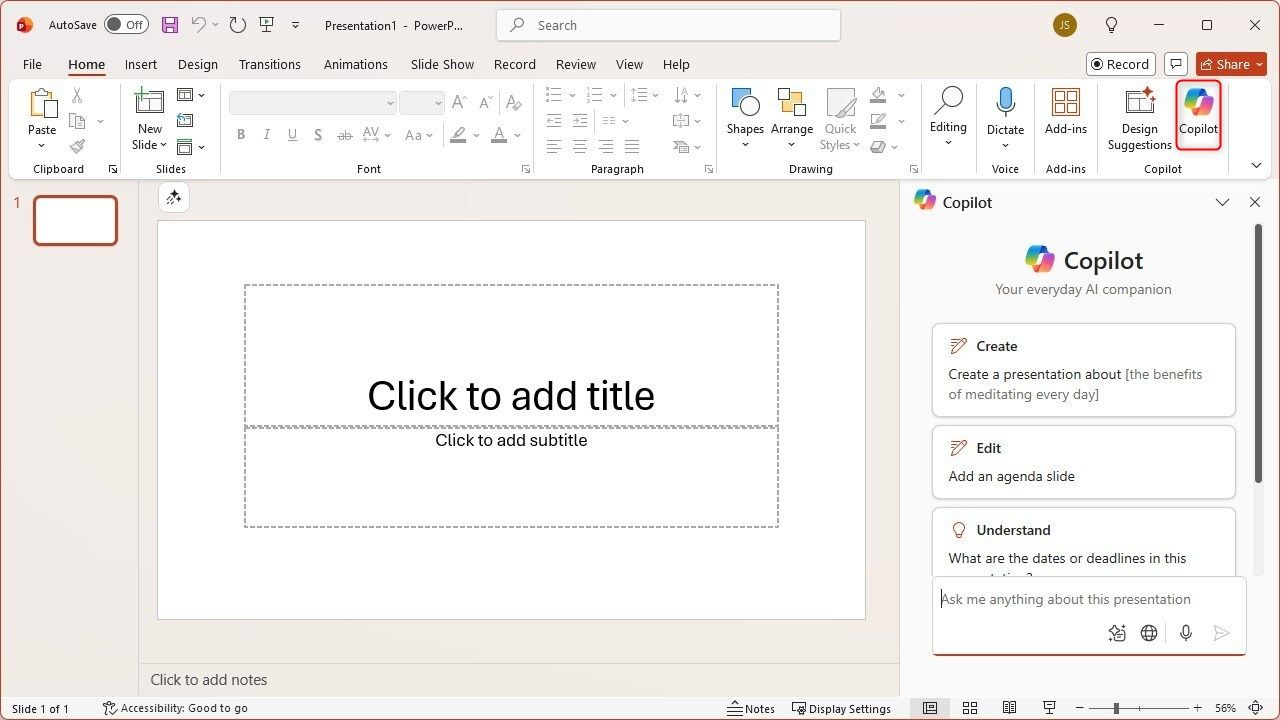Choose the Edit agenda slide prompt card
Image resolution: width=1280 pixels, height=720 pixels.
point(1084,462)
